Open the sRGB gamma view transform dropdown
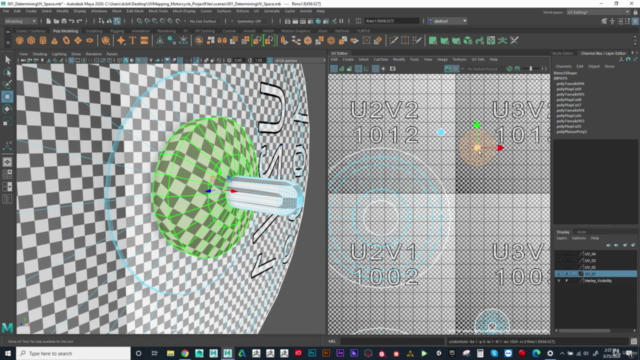 300,60
